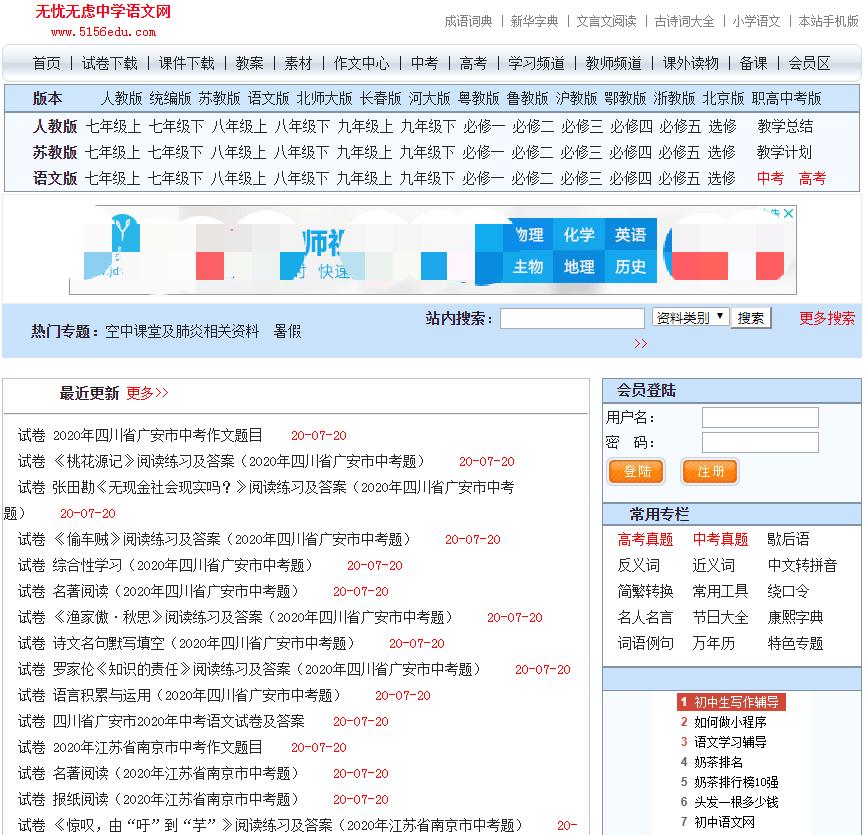Open the 资料类别 dropdown
868x835 pixels.
point(690,317)
